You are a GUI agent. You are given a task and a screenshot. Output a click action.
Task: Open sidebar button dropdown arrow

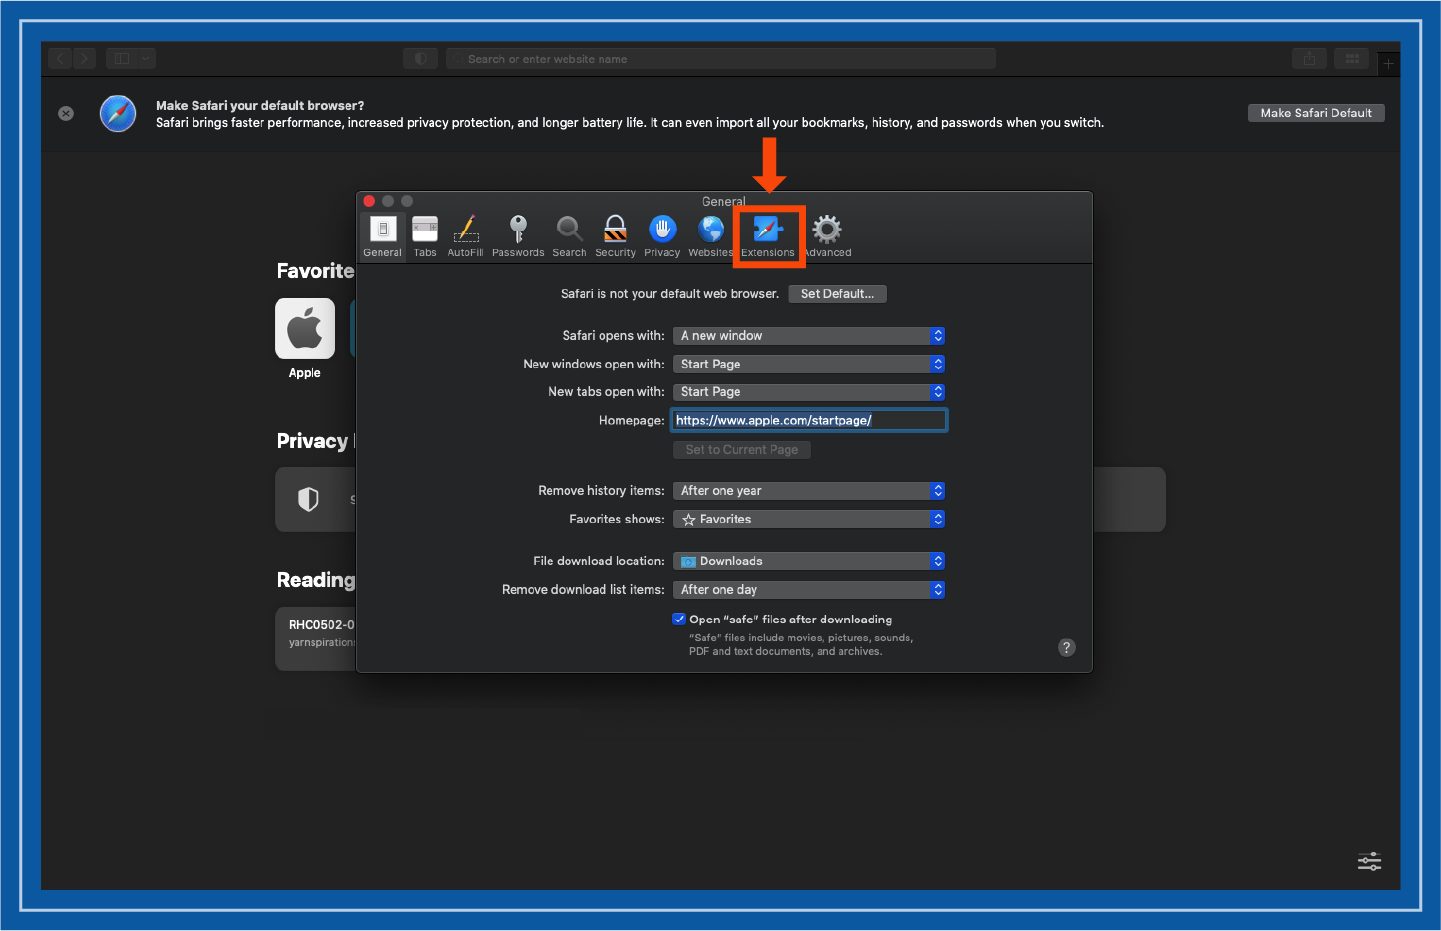[x=147, y=59]
